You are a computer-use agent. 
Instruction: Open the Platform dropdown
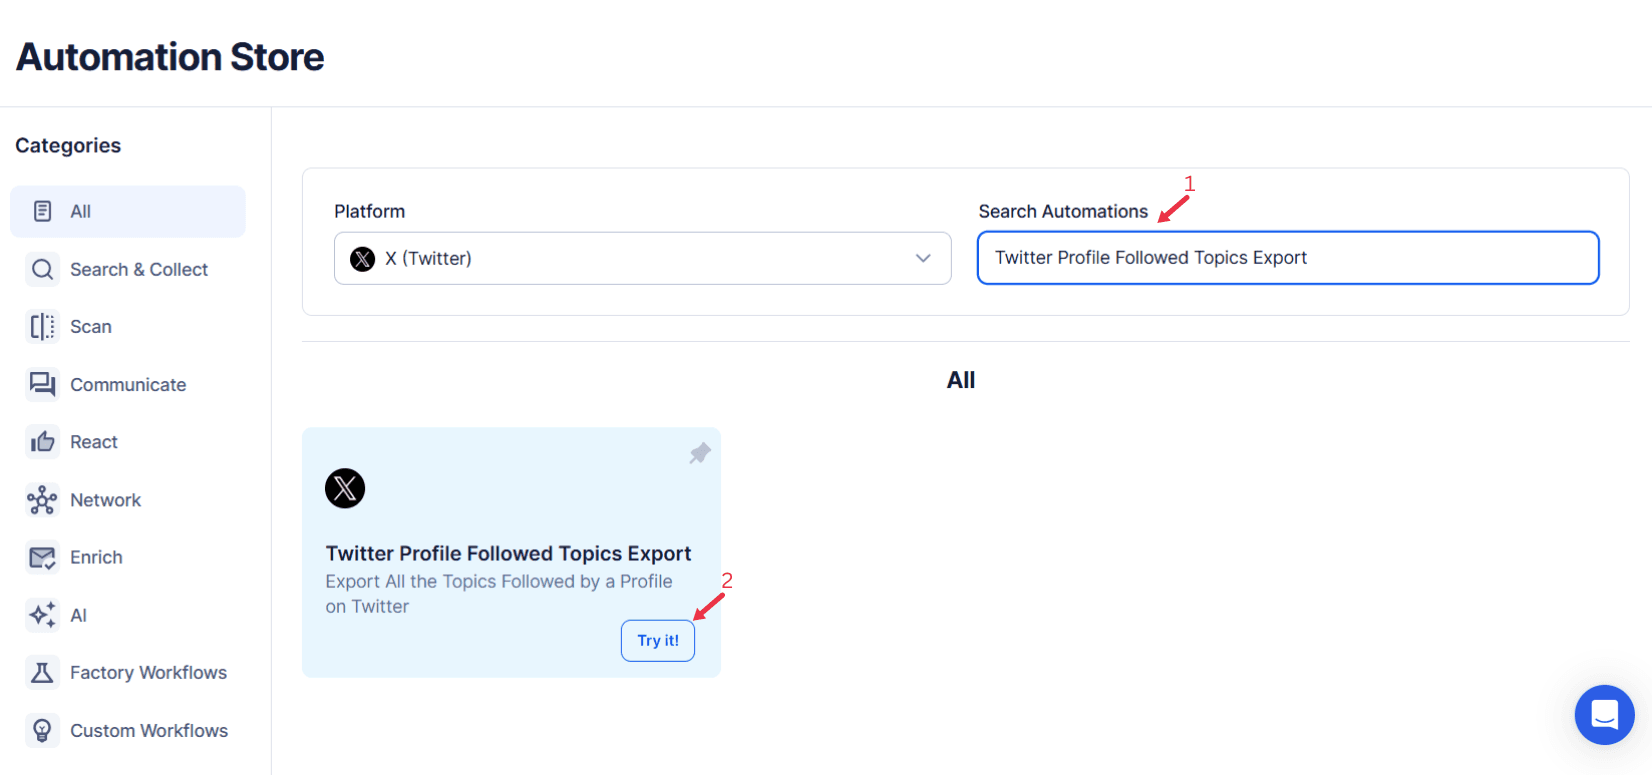click(x=643, y=258)
